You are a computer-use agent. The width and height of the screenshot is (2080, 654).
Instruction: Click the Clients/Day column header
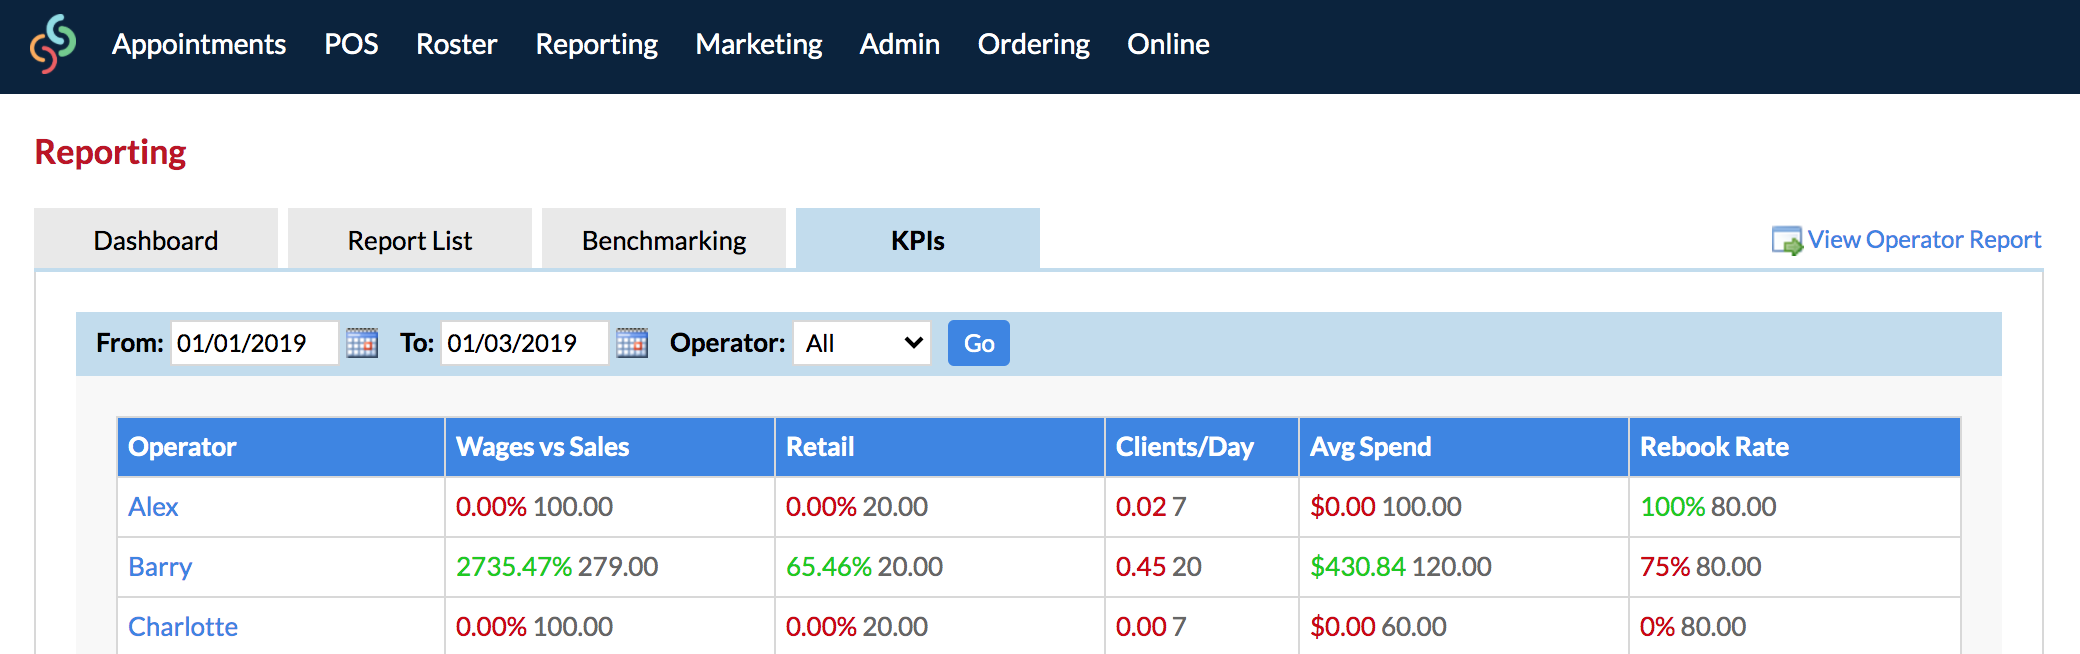(1202, 447)
